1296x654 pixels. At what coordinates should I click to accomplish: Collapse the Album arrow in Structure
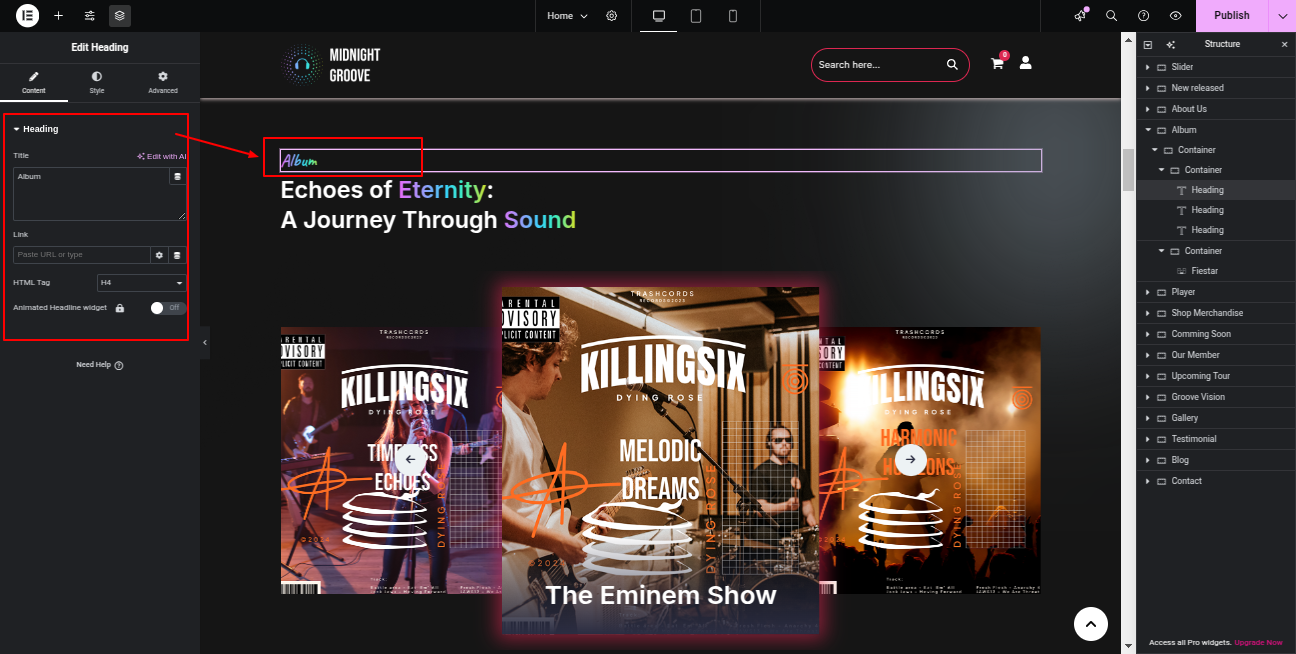click(1148, 130)
